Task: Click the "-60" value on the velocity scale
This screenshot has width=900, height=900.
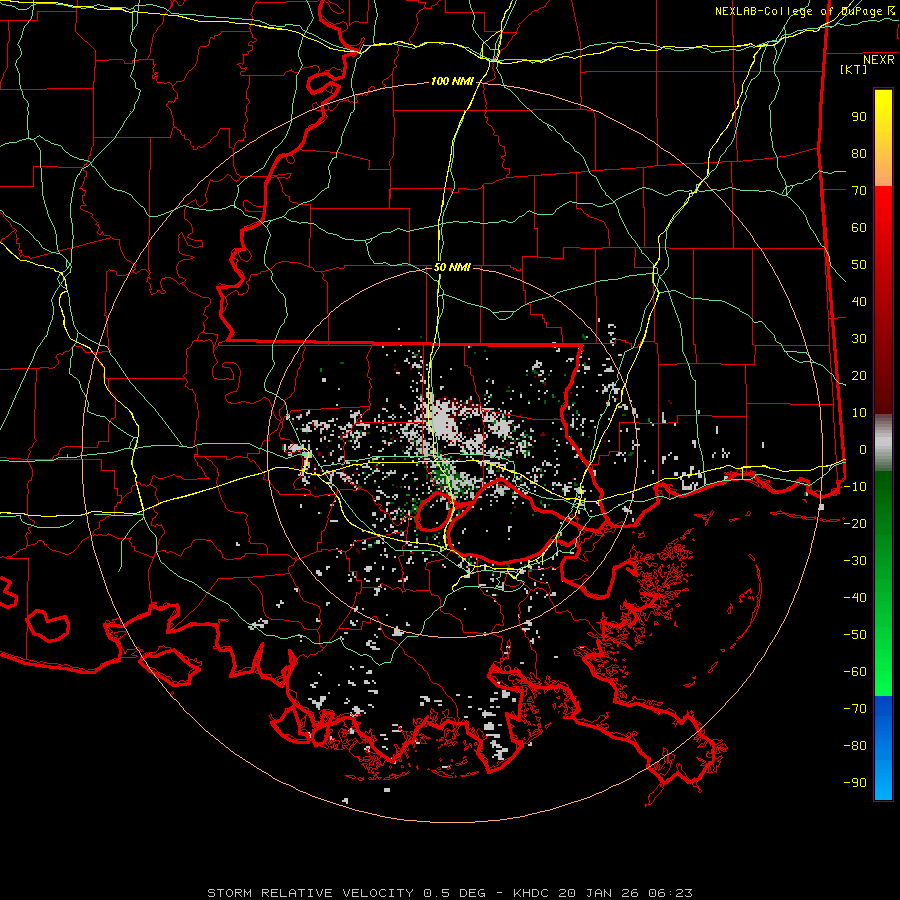Action: tap(855, 672)
